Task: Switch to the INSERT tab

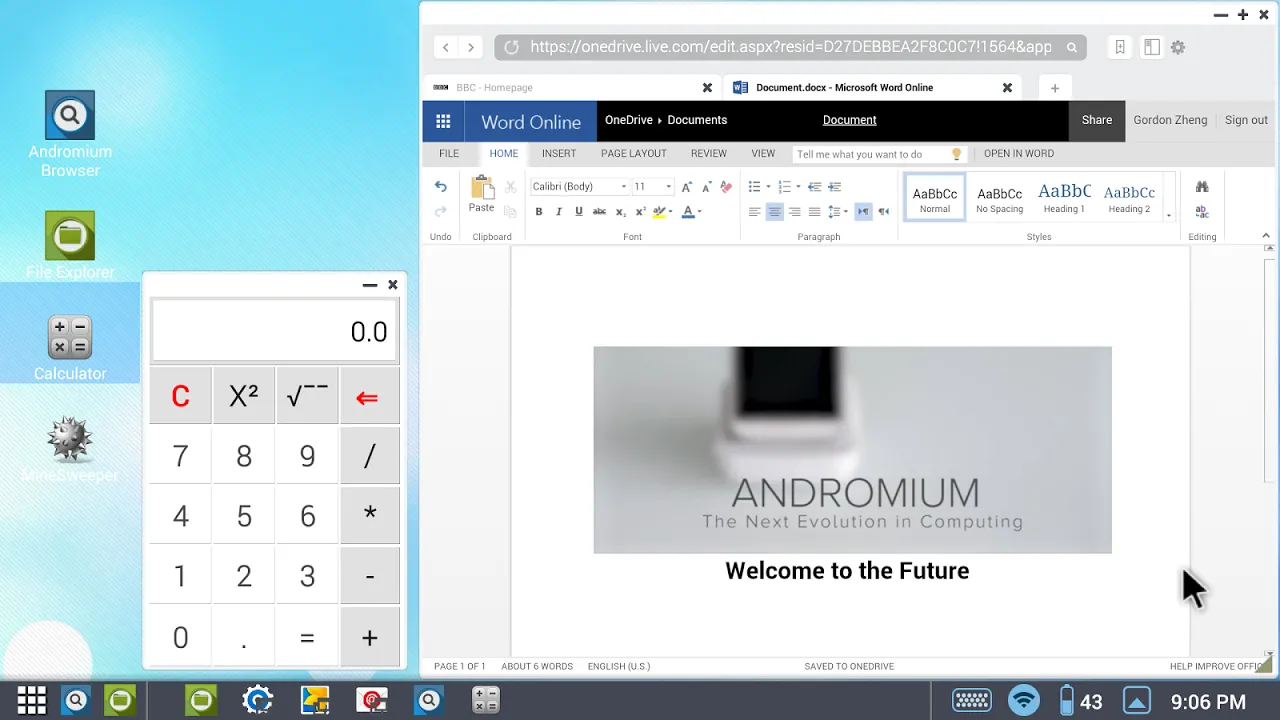Action: [559, 154]
